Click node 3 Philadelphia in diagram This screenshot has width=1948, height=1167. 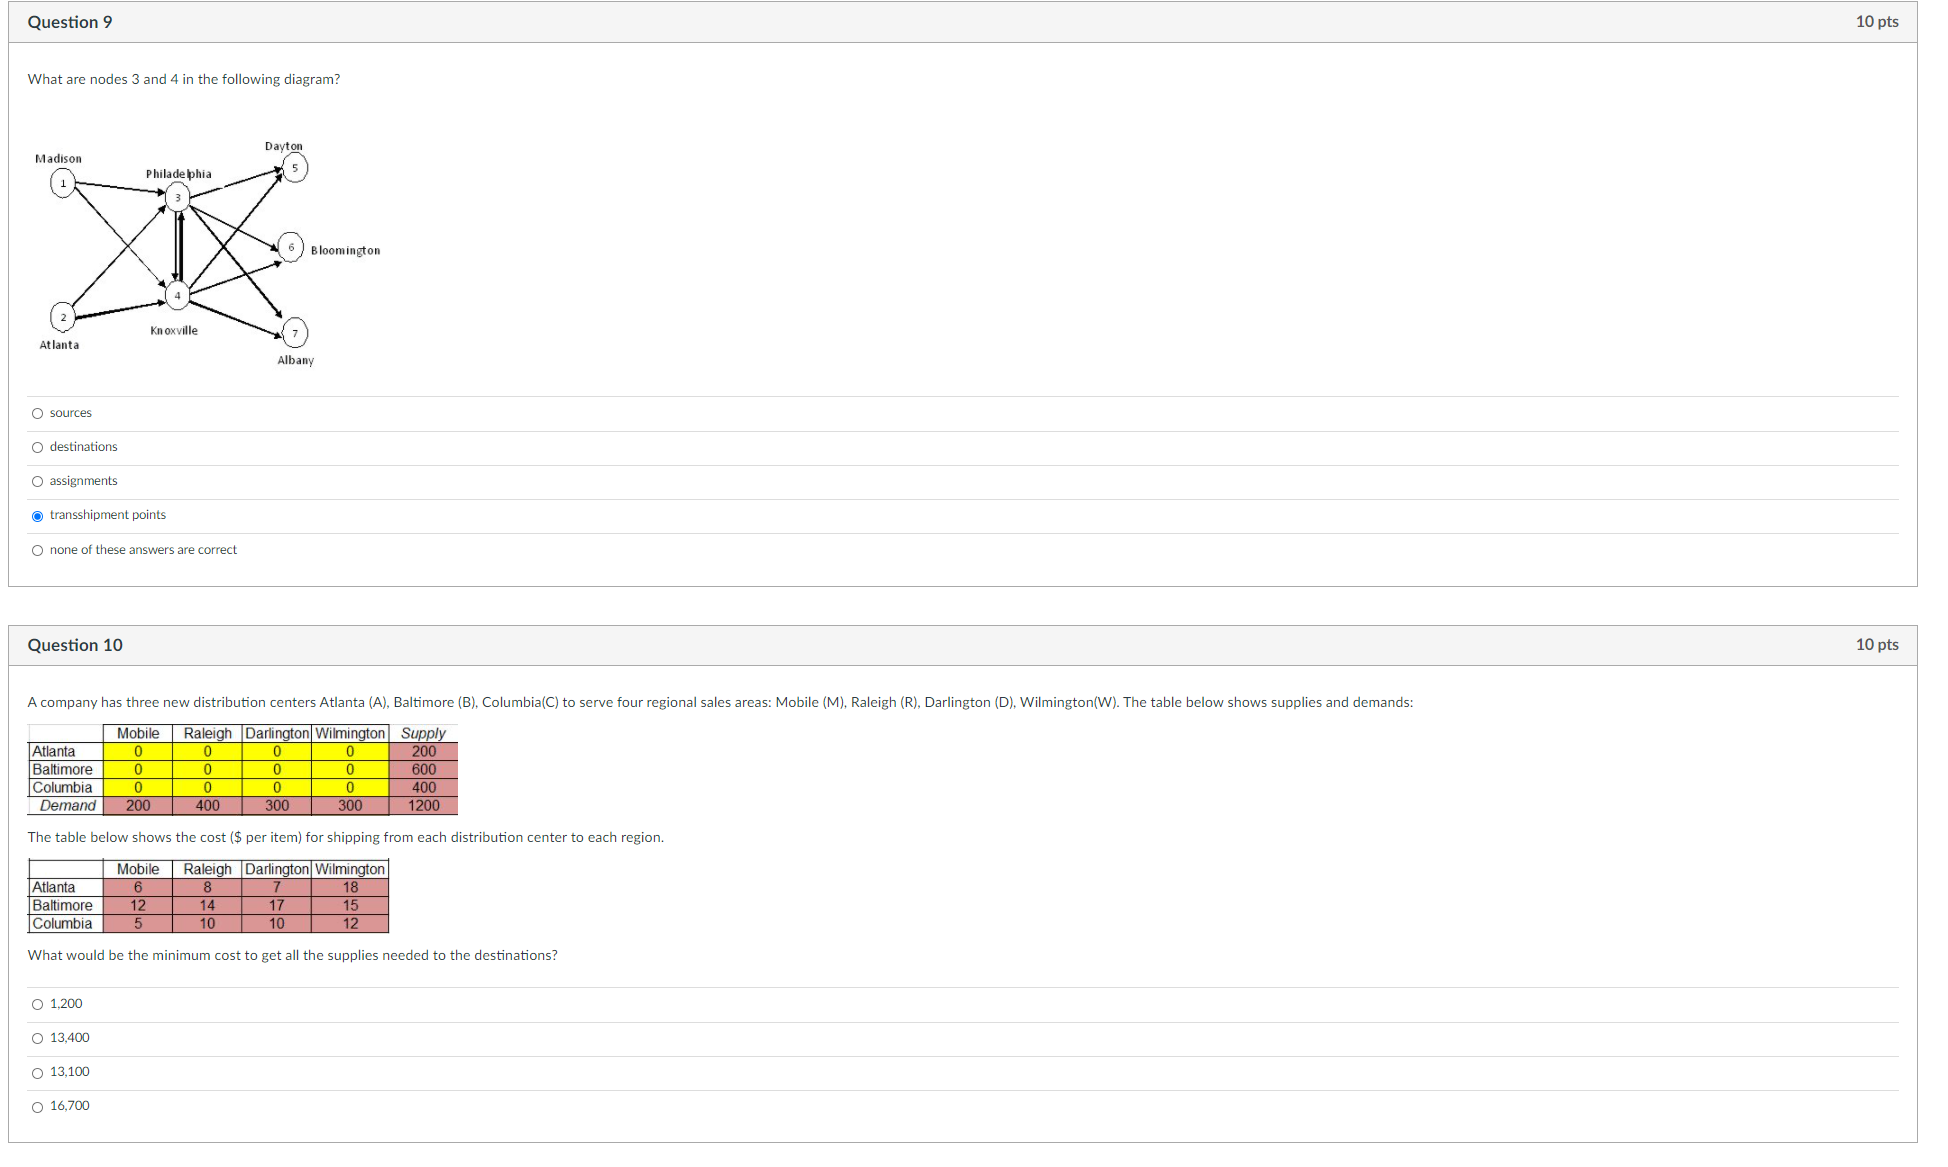coord(178,197)
